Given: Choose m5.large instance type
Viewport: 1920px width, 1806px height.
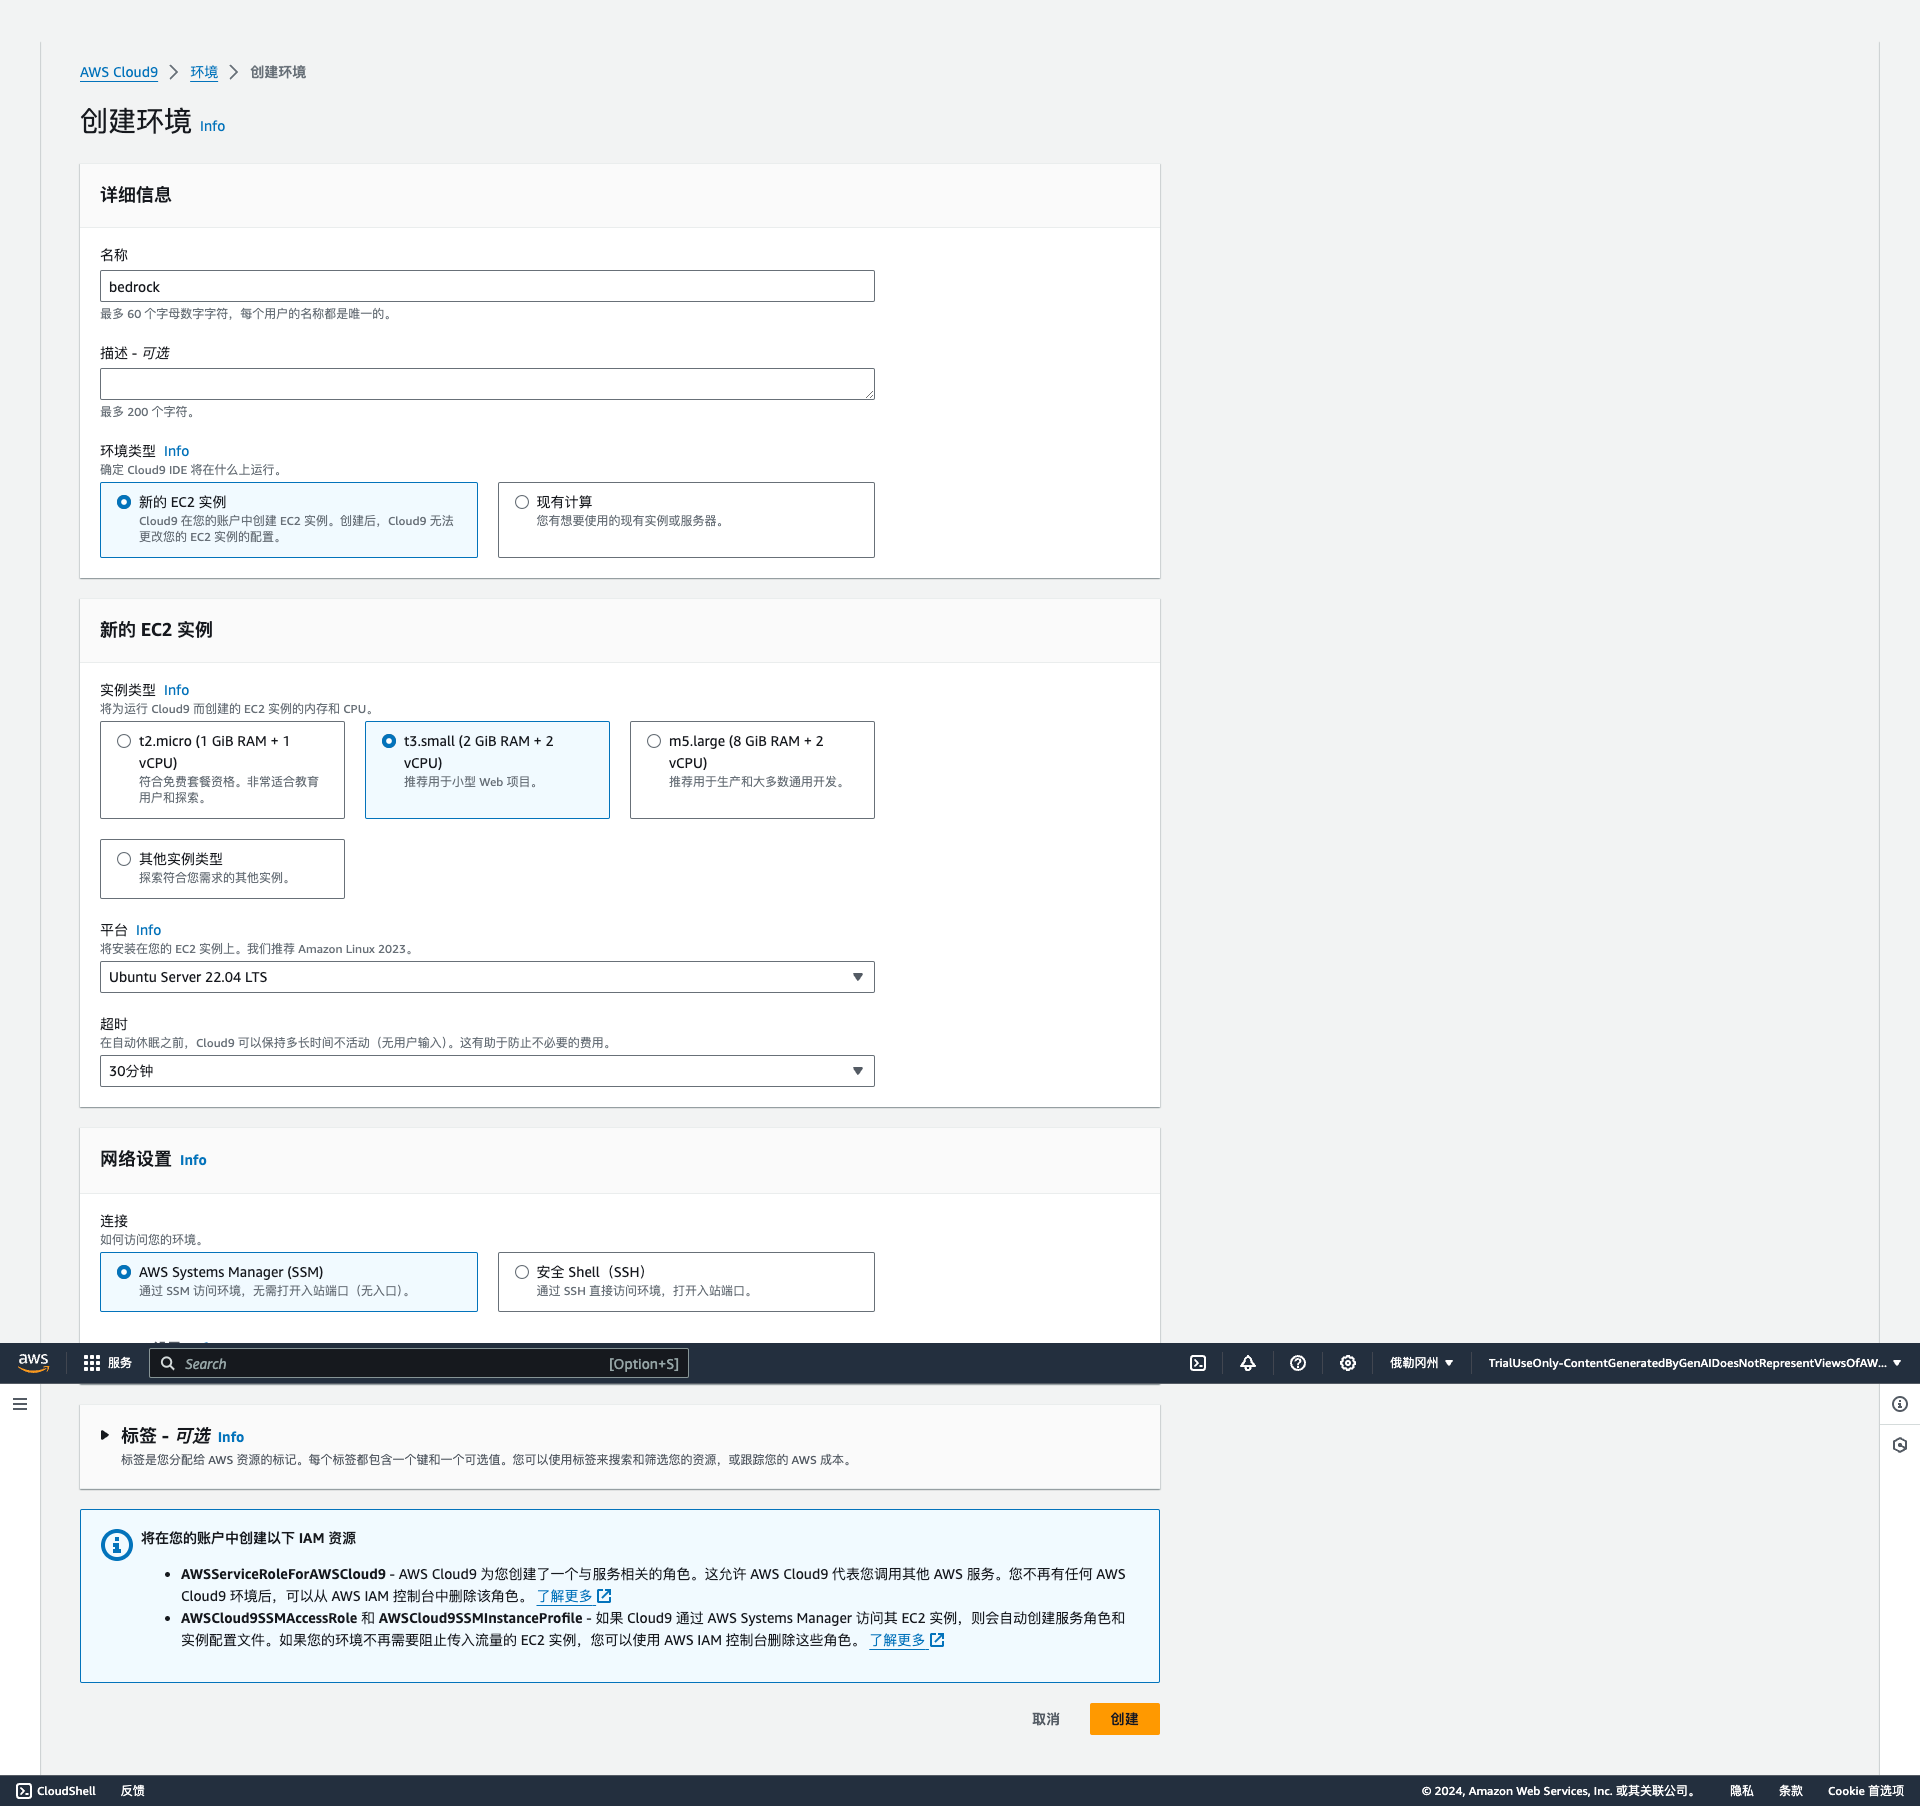Looking at the screenshot, I should tap(752, 770).
